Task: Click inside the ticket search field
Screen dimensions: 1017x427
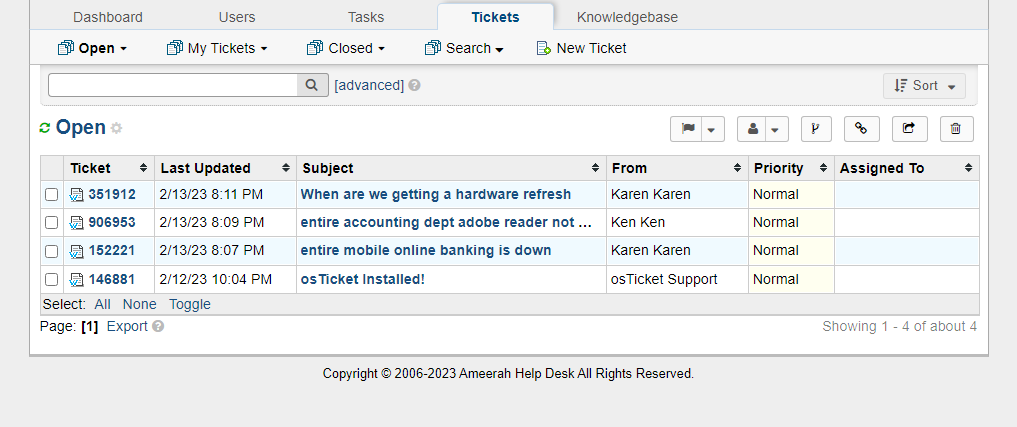Action: click(x=172, y=85)
